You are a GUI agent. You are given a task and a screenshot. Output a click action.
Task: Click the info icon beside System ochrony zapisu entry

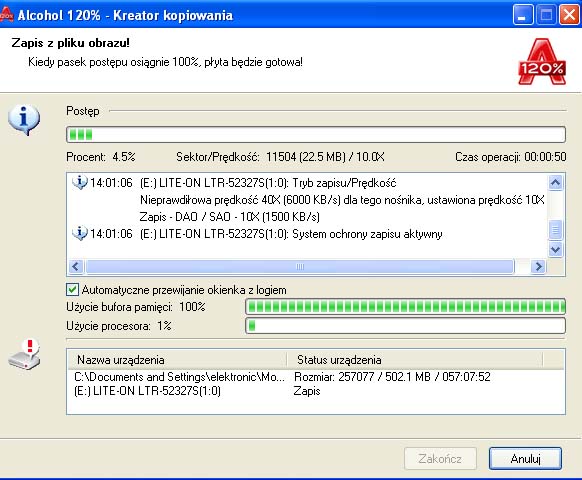tap(79, 234)
